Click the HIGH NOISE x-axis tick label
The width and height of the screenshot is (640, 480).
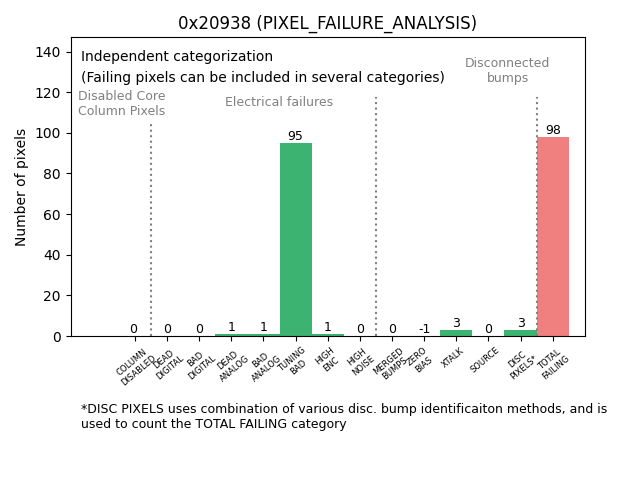[359, 363]
